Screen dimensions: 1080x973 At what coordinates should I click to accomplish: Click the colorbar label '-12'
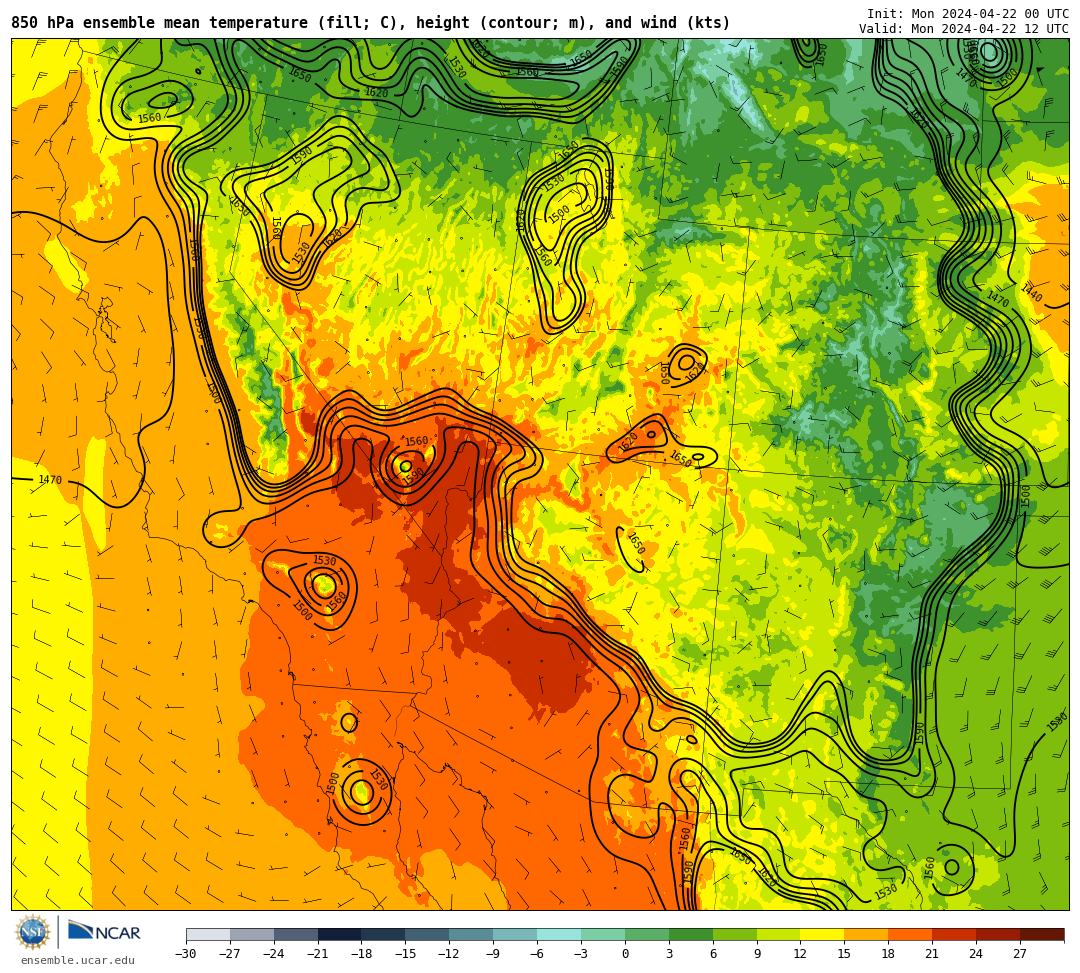click(449, 954)
